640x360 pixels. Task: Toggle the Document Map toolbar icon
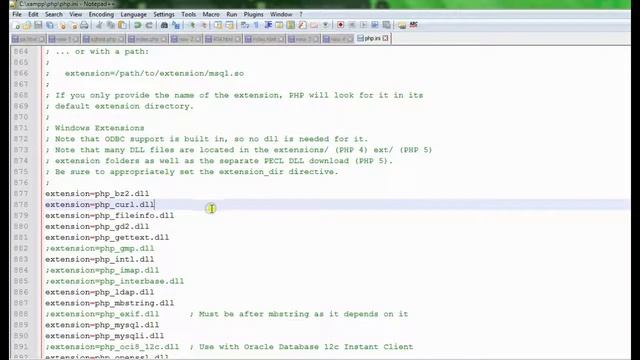[x=291, y=25]
